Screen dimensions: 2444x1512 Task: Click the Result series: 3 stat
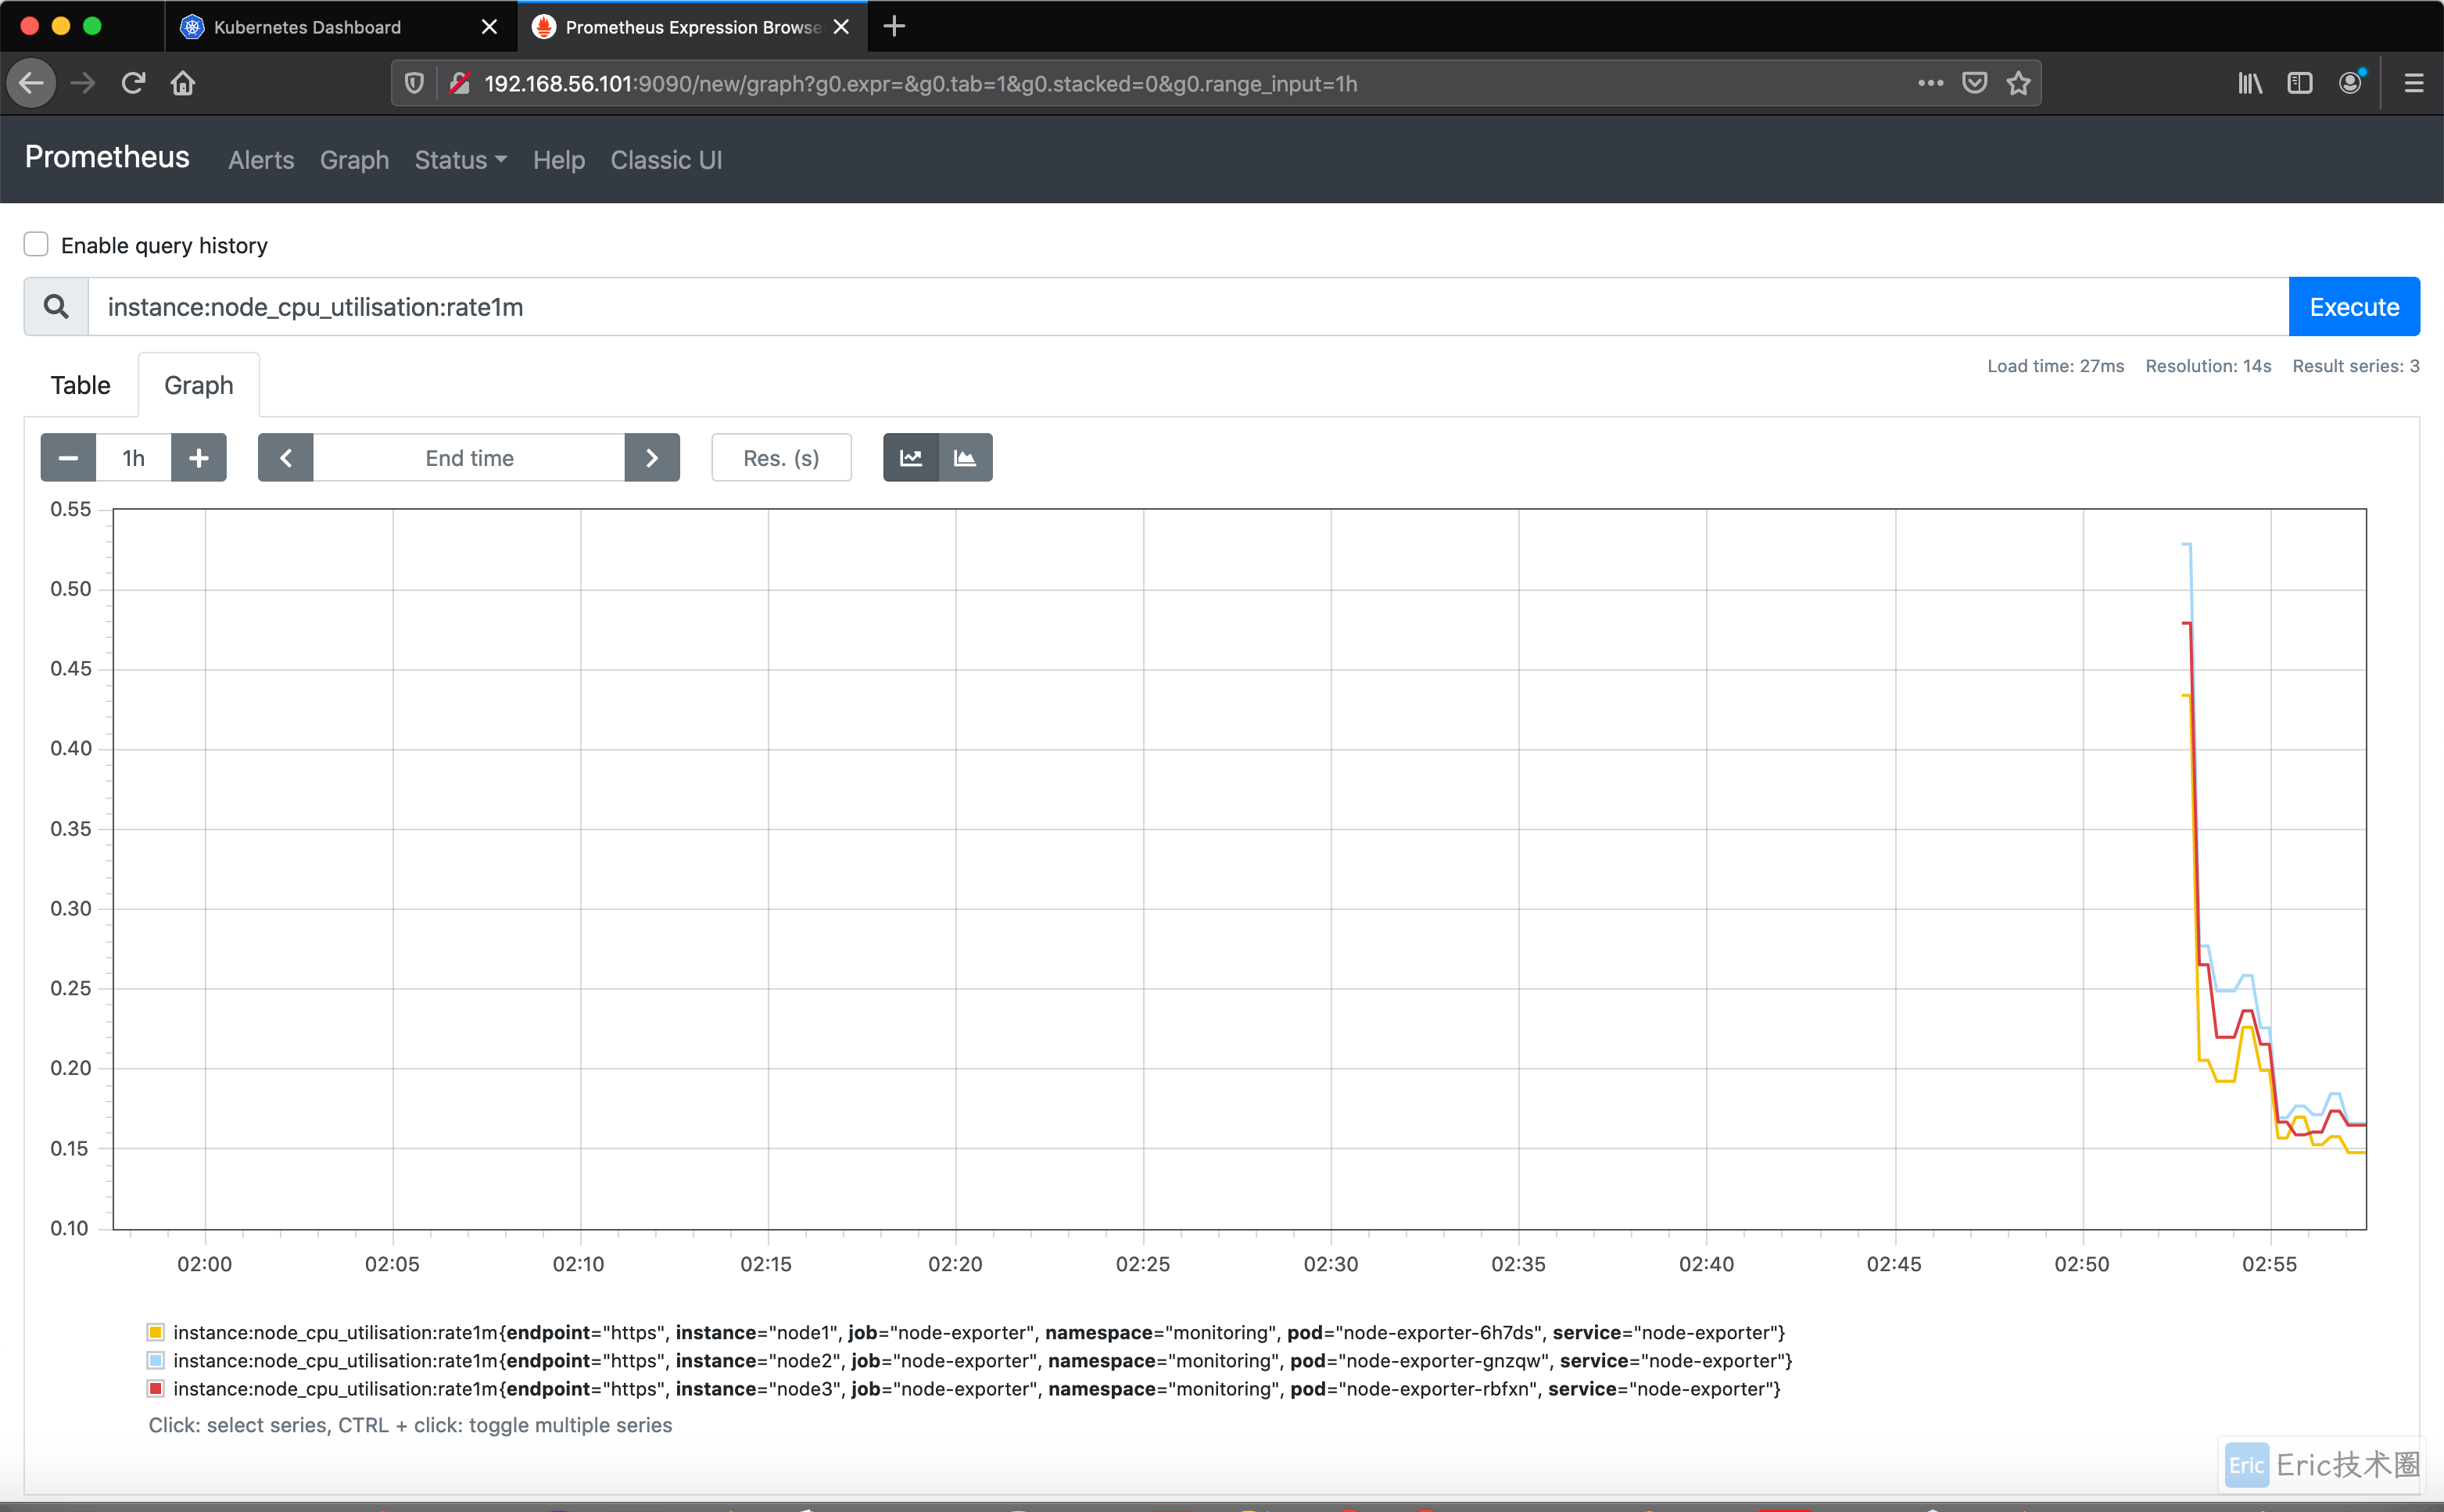tap(2356, 366)
